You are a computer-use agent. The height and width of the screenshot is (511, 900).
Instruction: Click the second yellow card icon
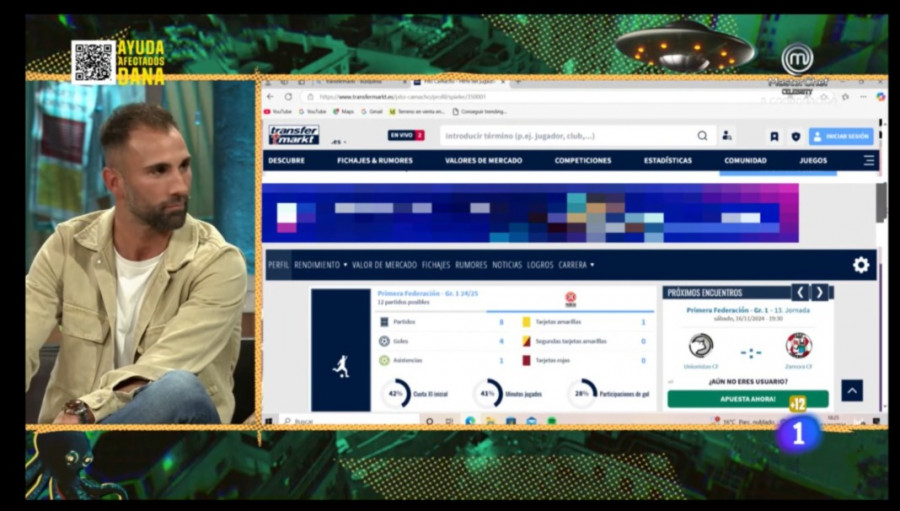(x=526, y=341)
